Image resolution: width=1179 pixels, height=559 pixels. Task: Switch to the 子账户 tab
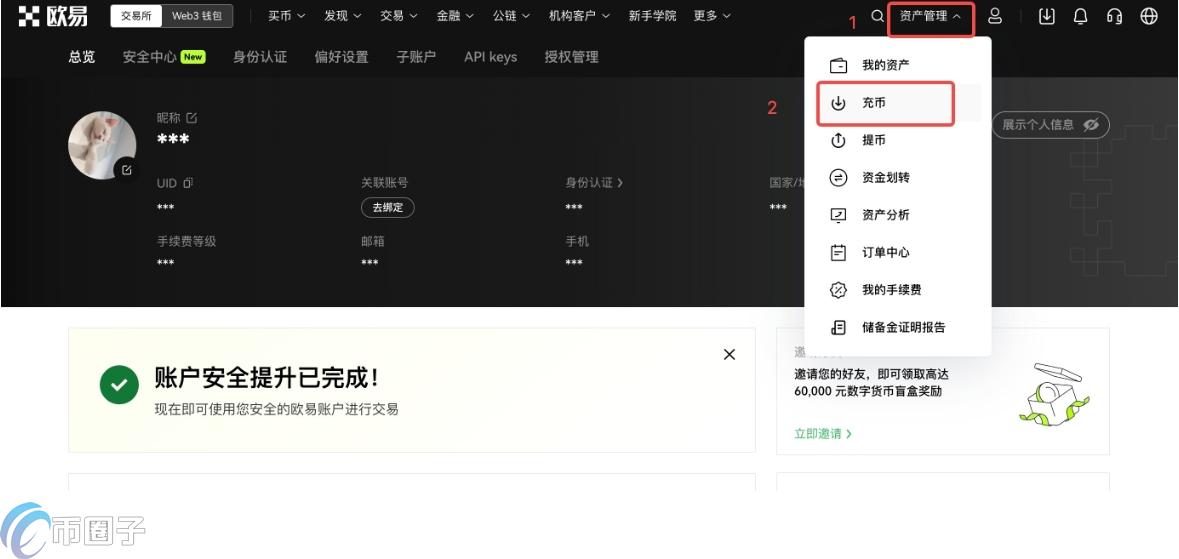(x=416, y=57)
